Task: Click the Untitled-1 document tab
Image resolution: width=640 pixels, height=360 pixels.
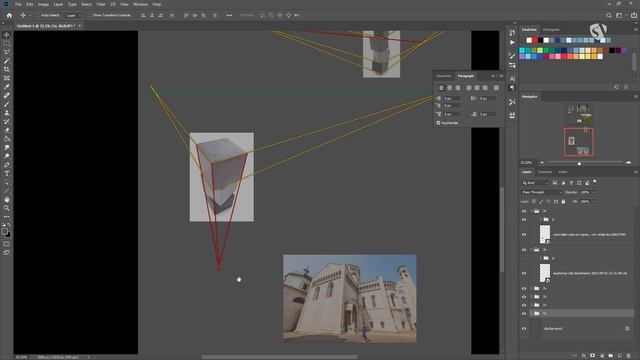Action: click(46, 26)
